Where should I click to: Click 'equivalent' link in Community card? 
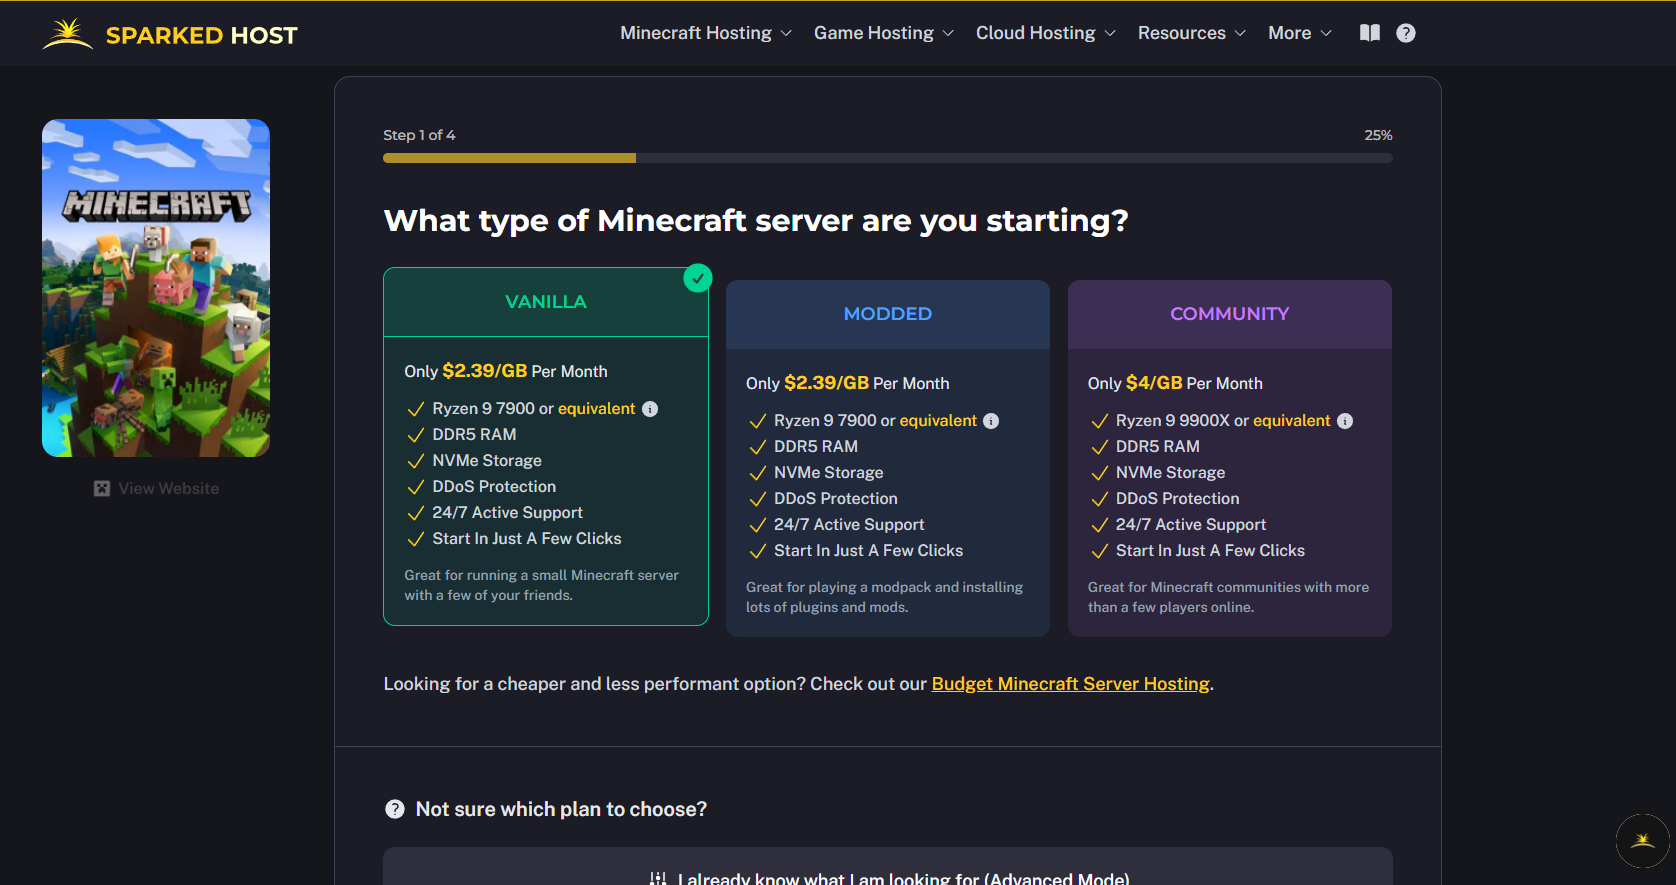click(1292, 421)
